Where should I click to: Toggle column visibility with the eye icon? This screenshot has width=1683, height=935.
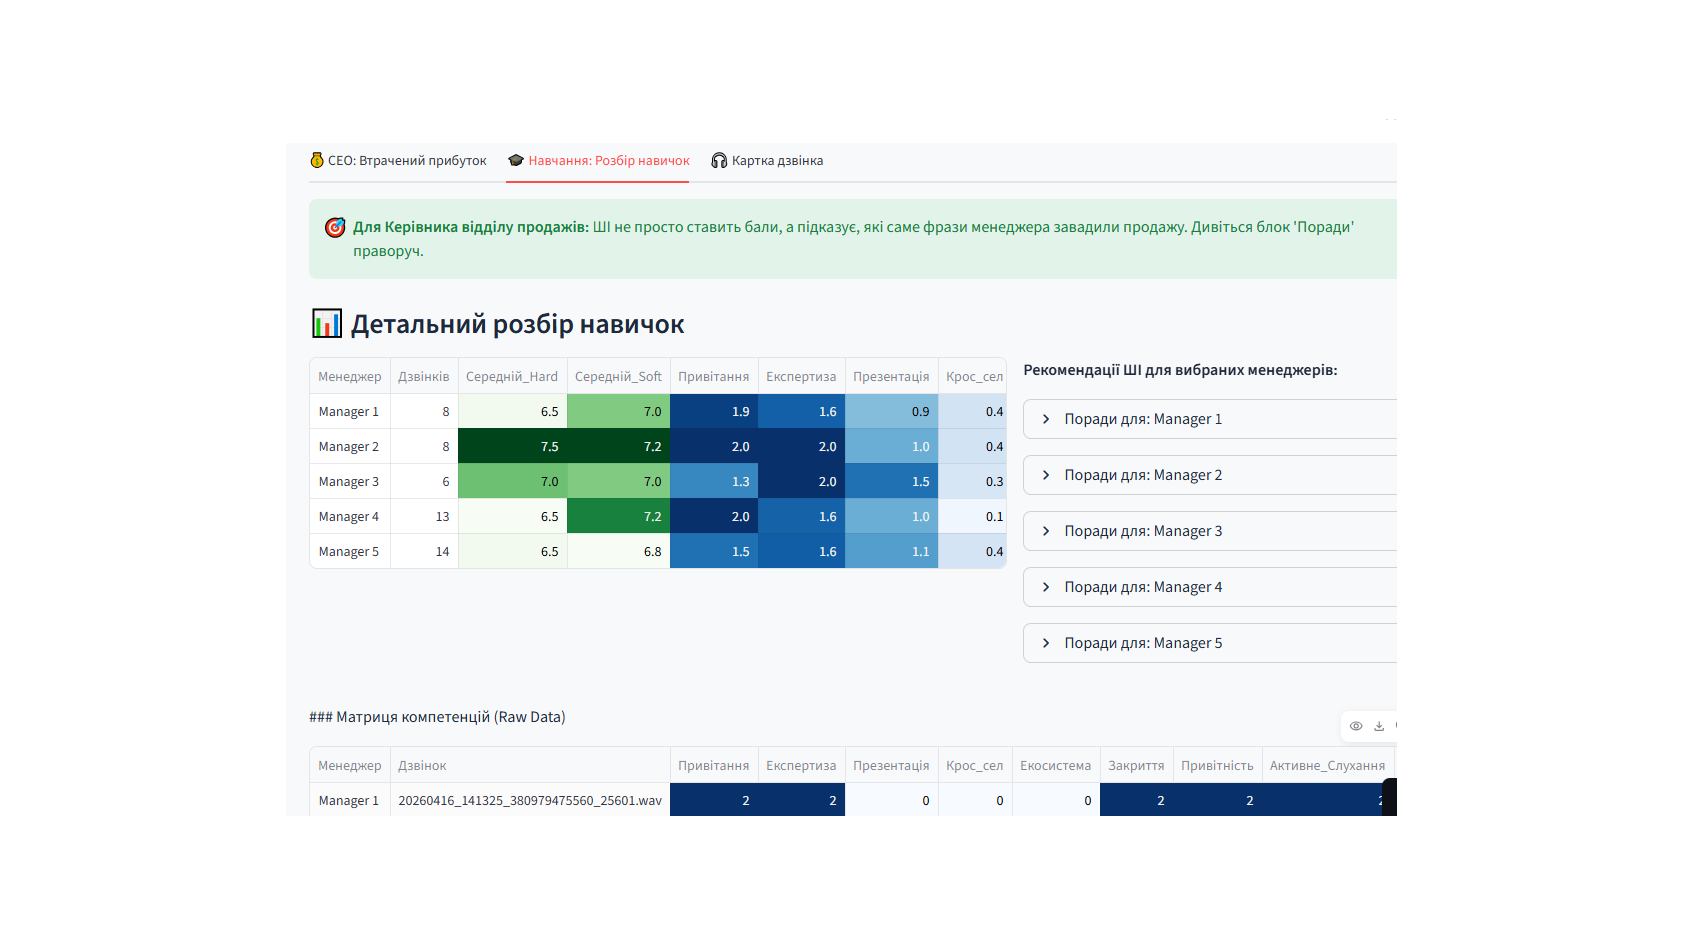pos(1355,726)
